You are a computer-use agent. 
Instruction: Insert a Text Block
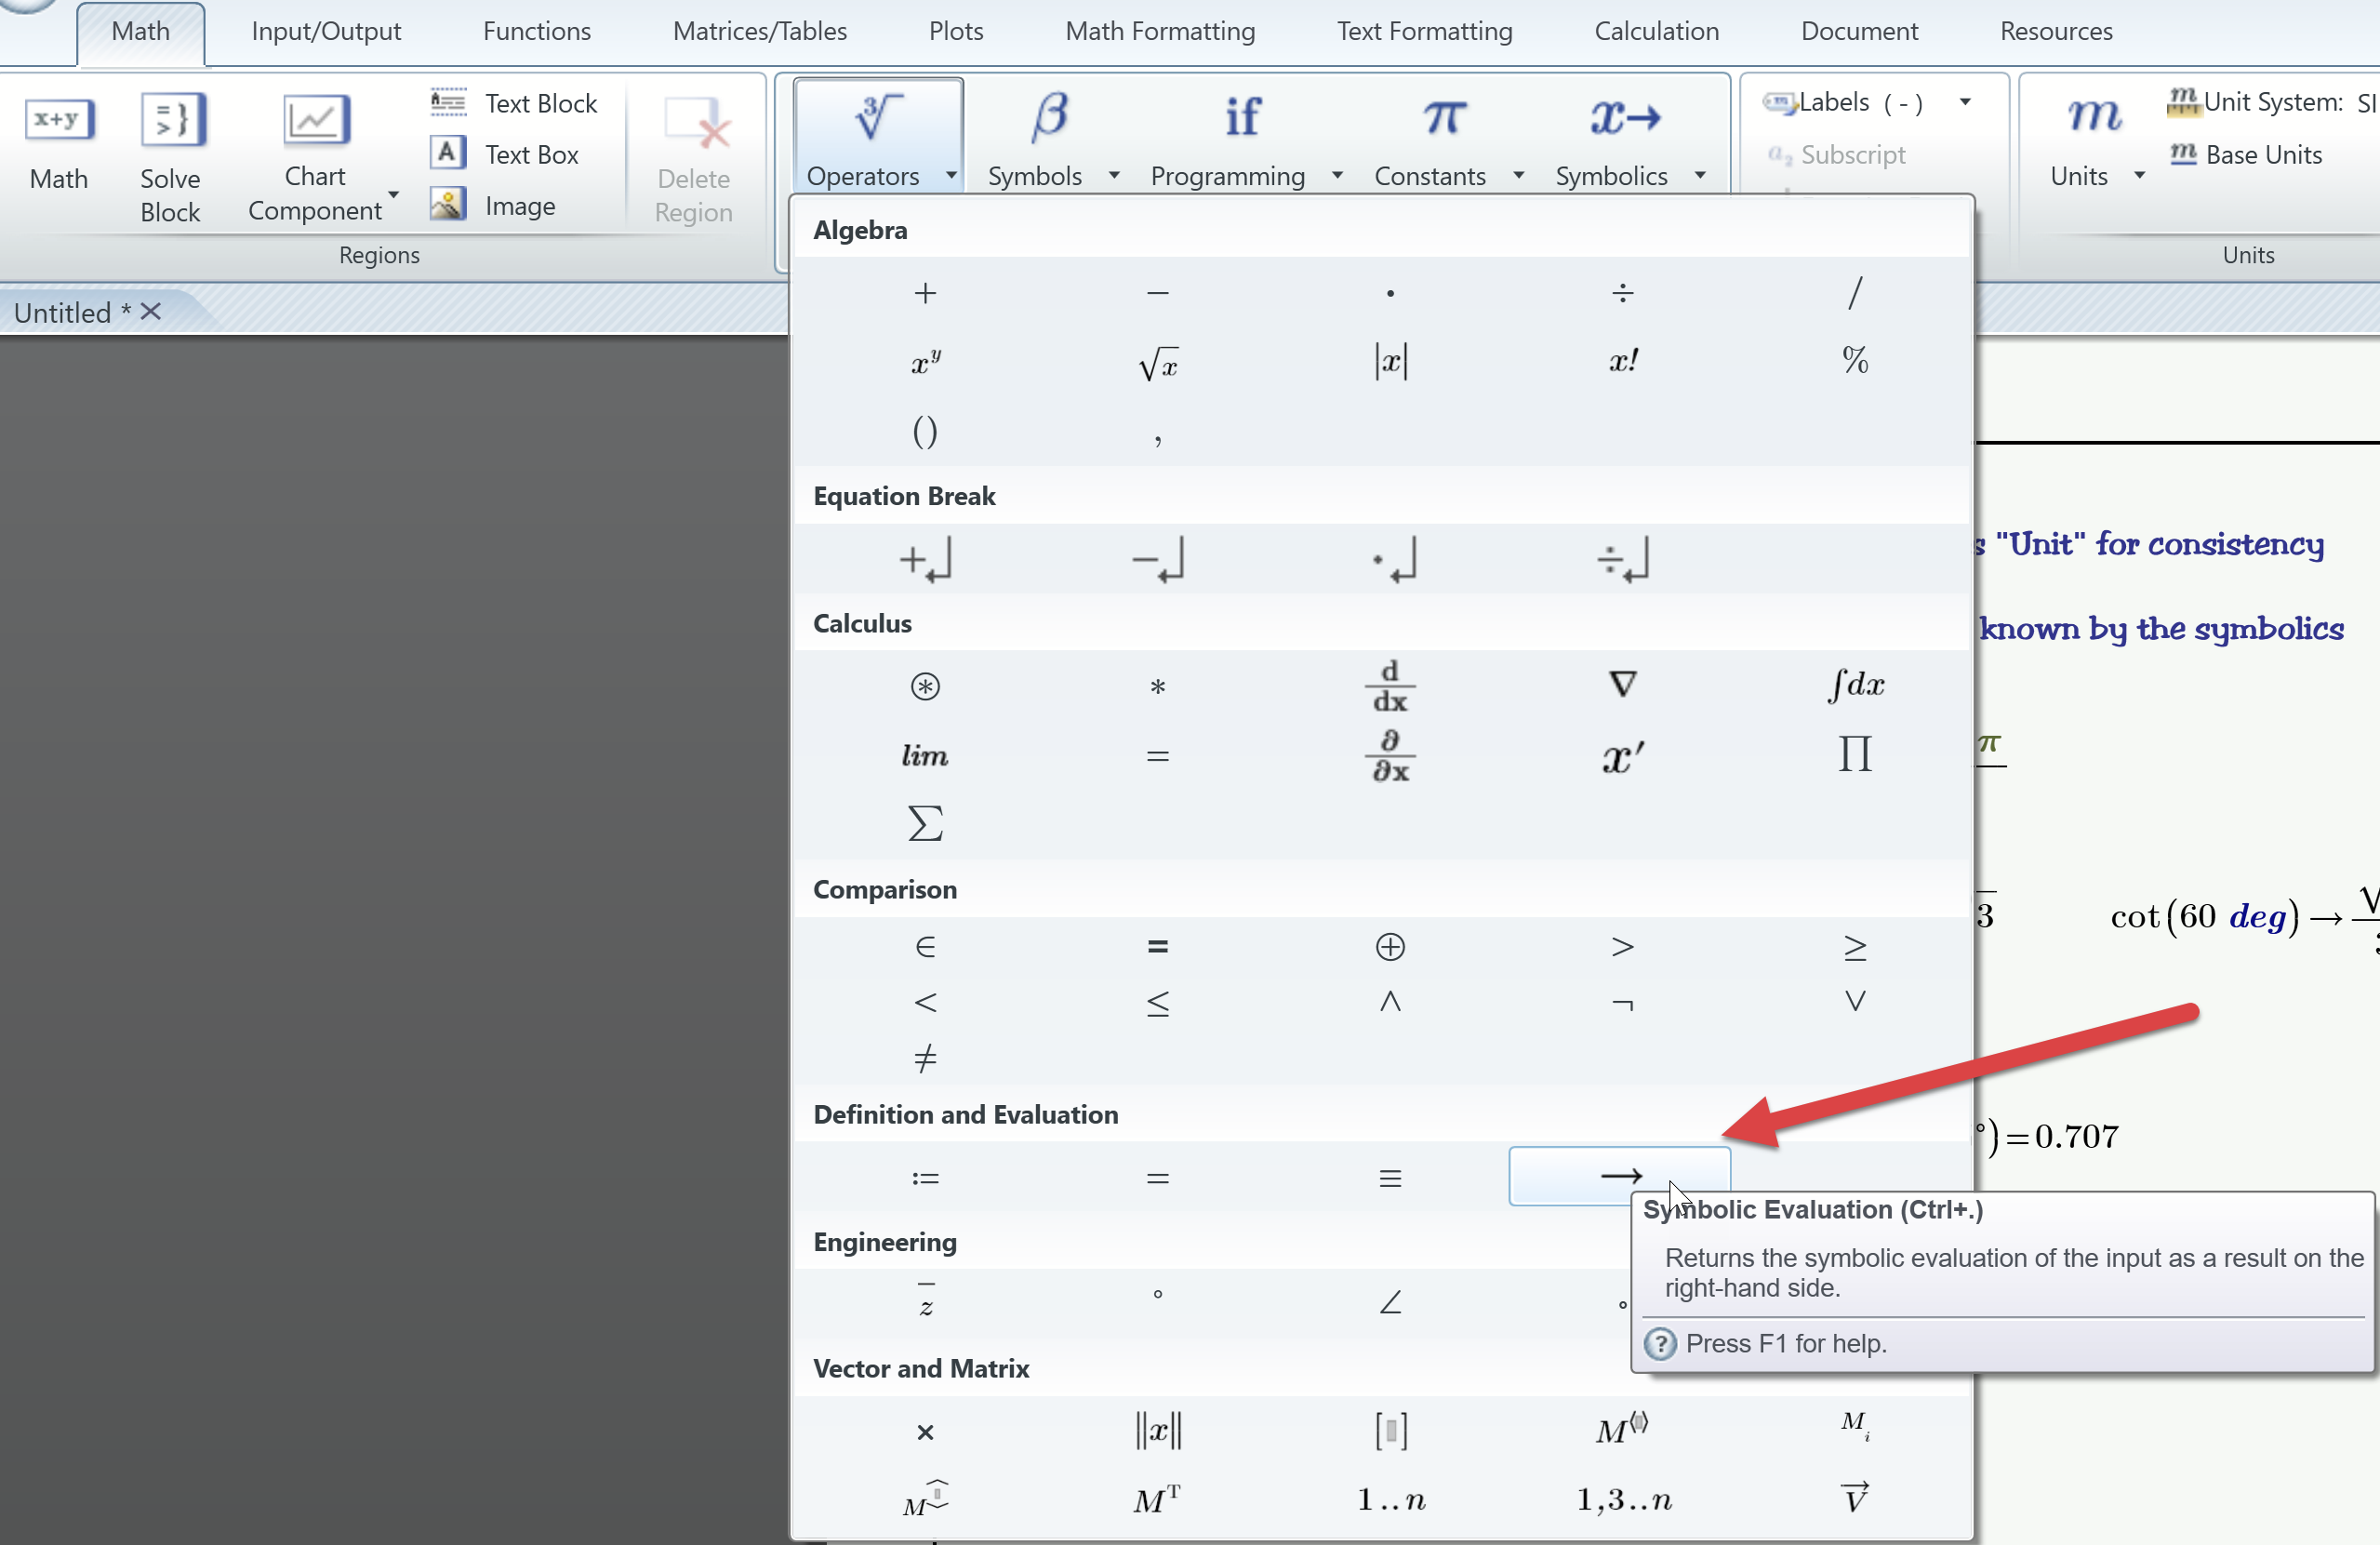514,103
